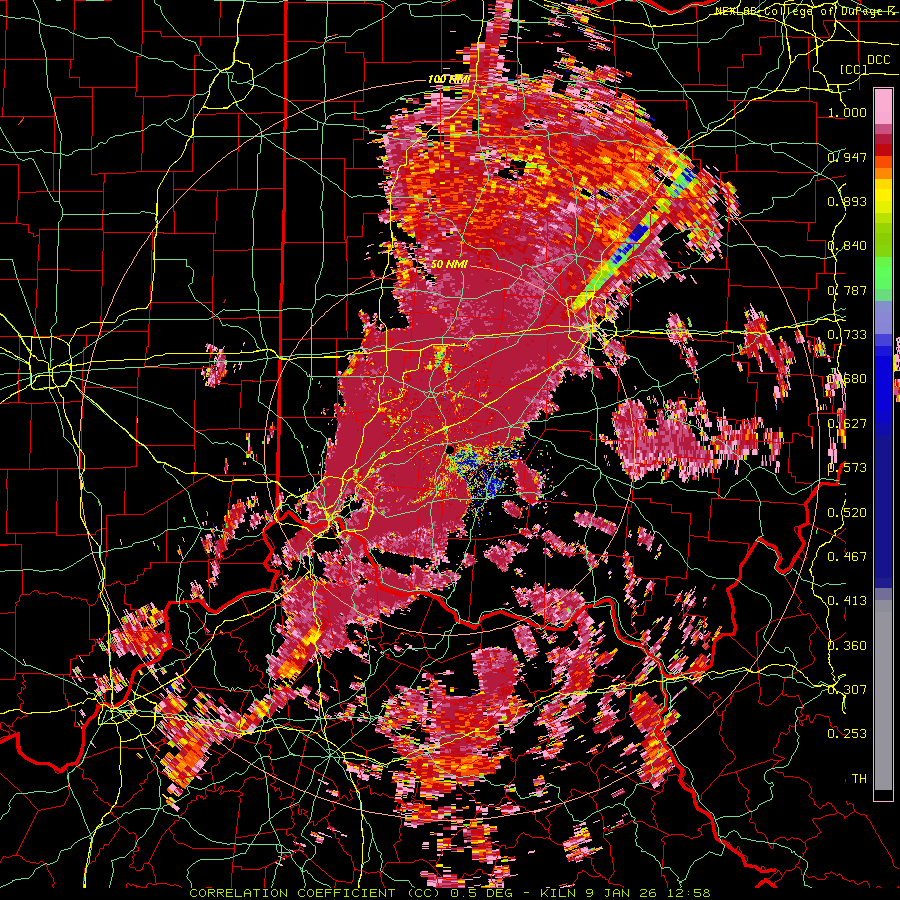Viewport: 900px width, 900px height.
Task: Click the 0.893 scale value
Action: 847,201
